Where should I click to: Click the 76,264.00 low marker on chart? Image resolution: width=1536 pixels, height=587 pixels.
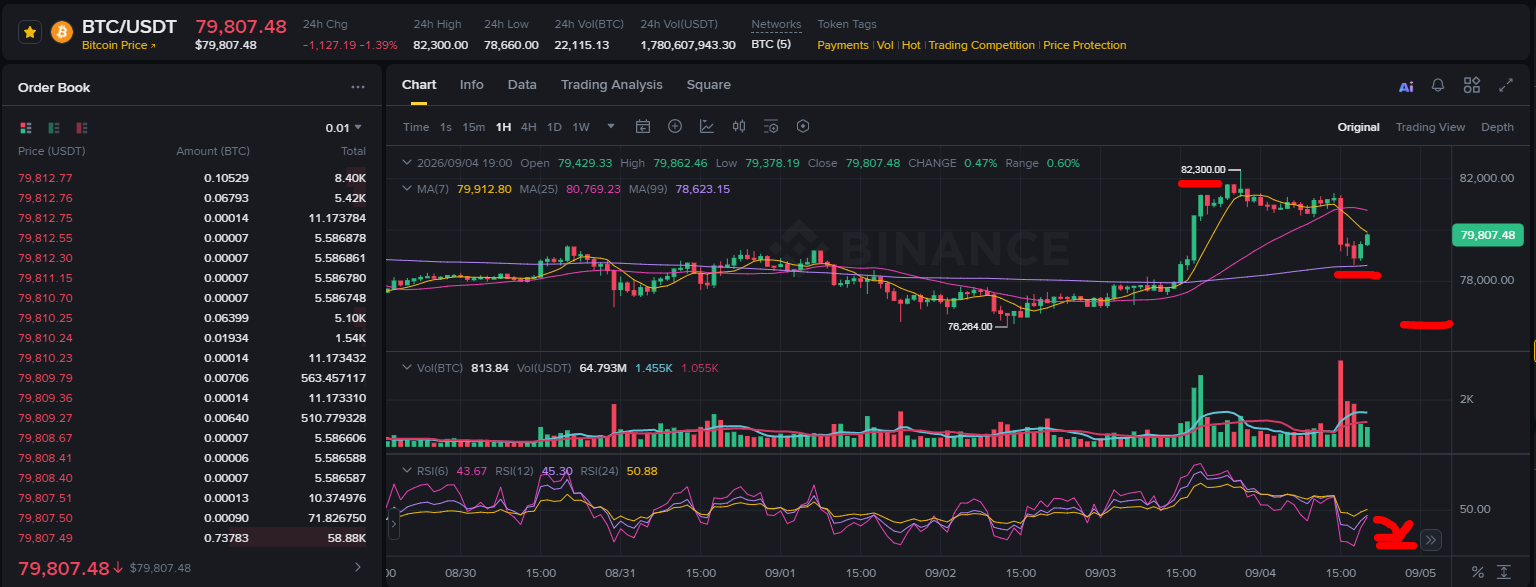pos(970,326)
